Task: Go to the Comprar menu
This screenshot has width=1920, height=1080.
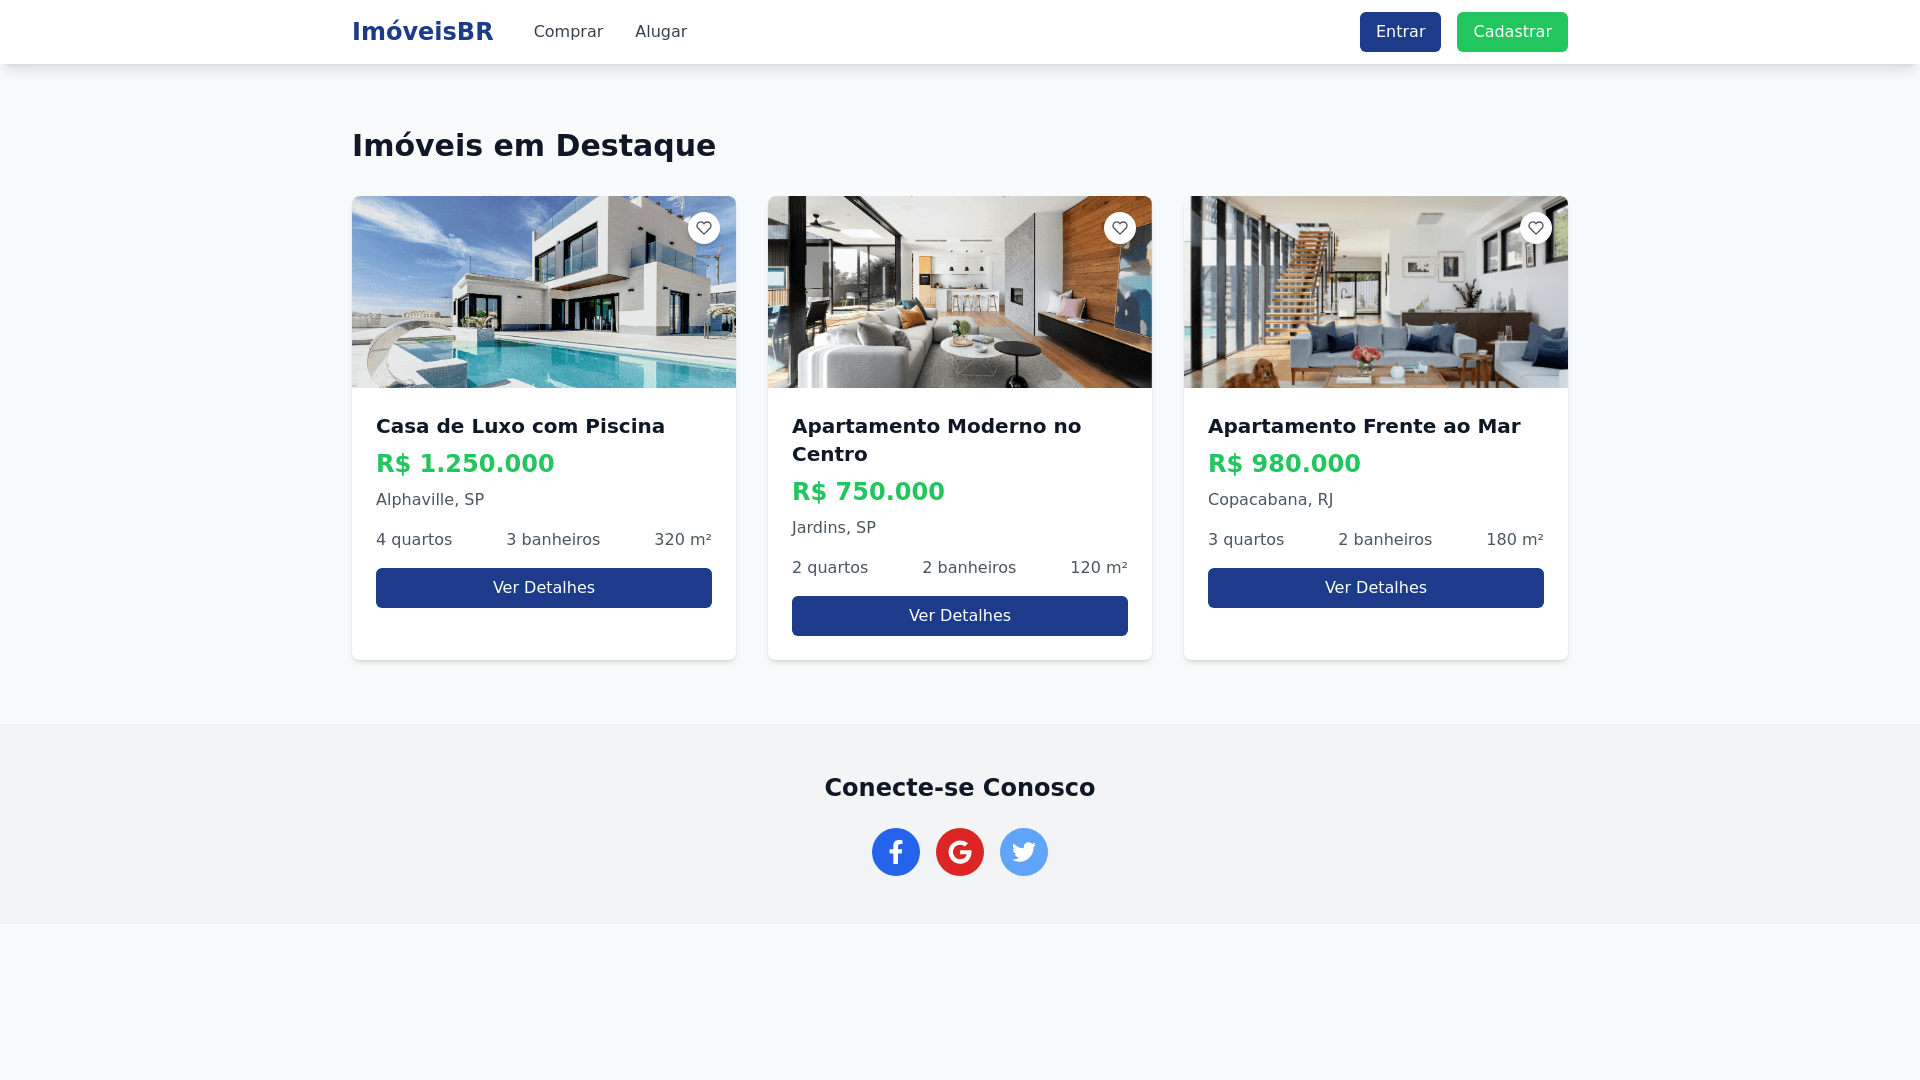Action: coord(568,32)
